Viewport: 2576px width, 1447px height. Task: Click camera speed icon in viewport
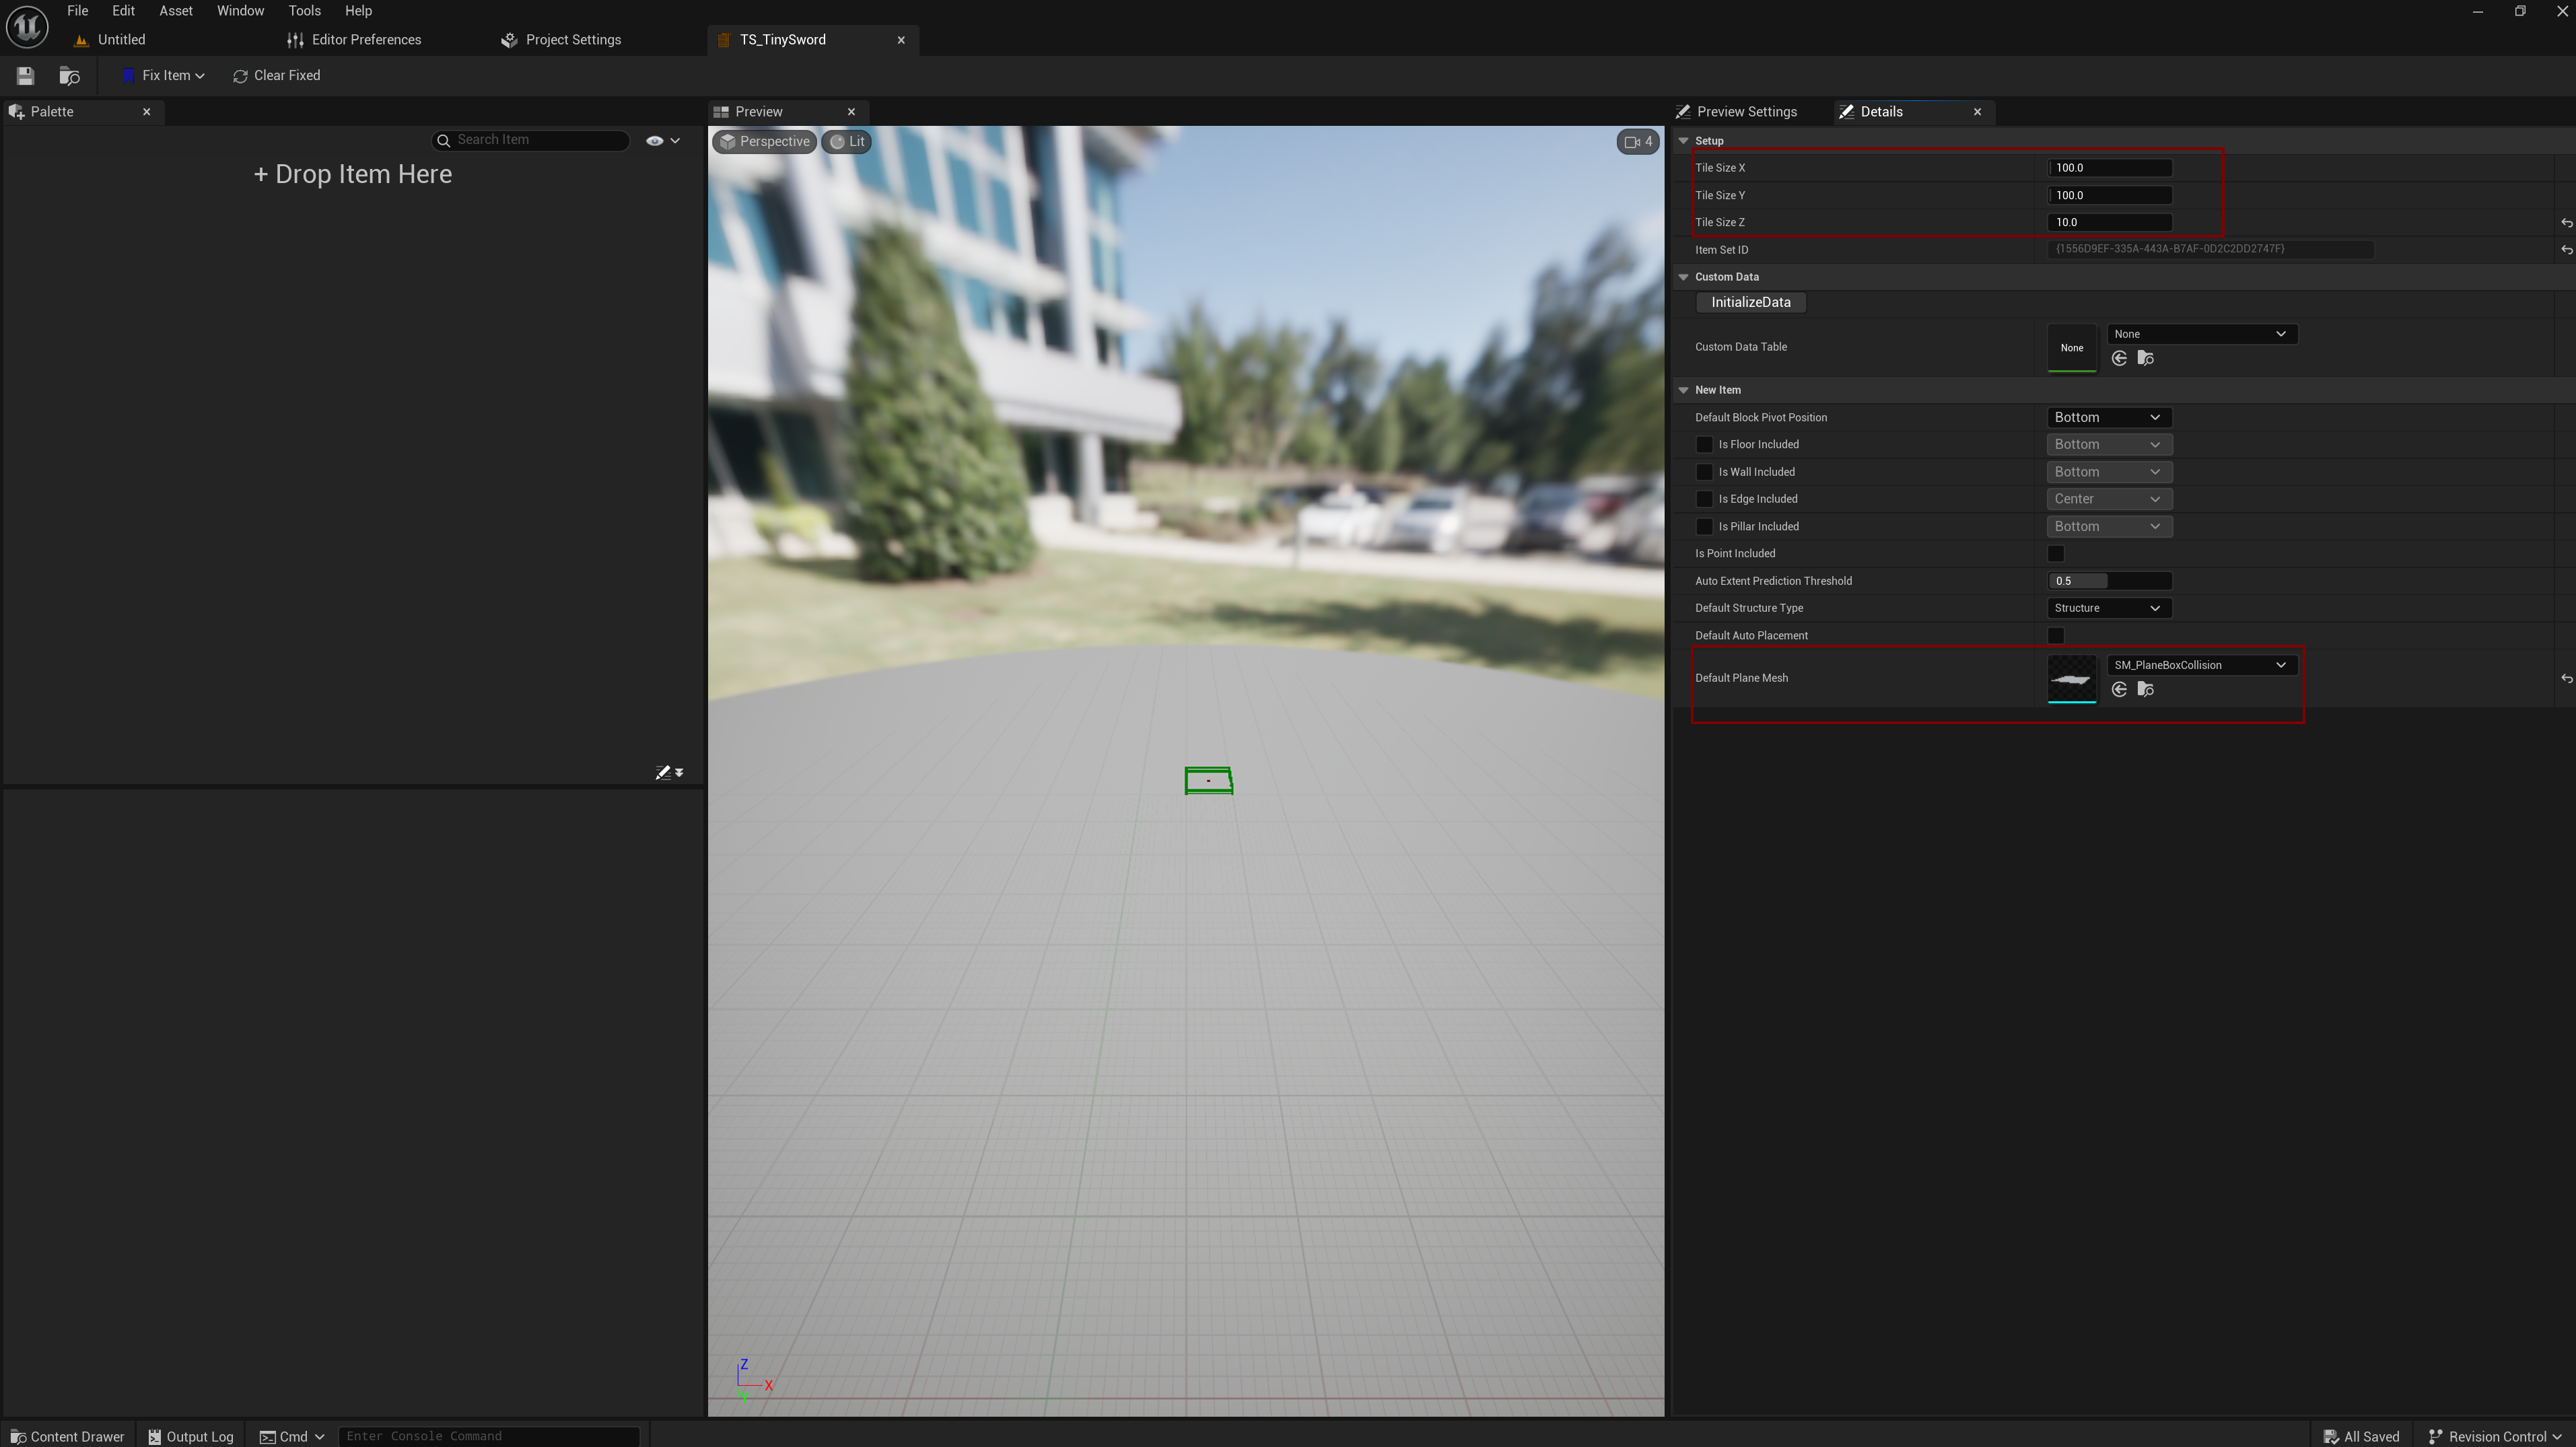tap(1638, 142)
